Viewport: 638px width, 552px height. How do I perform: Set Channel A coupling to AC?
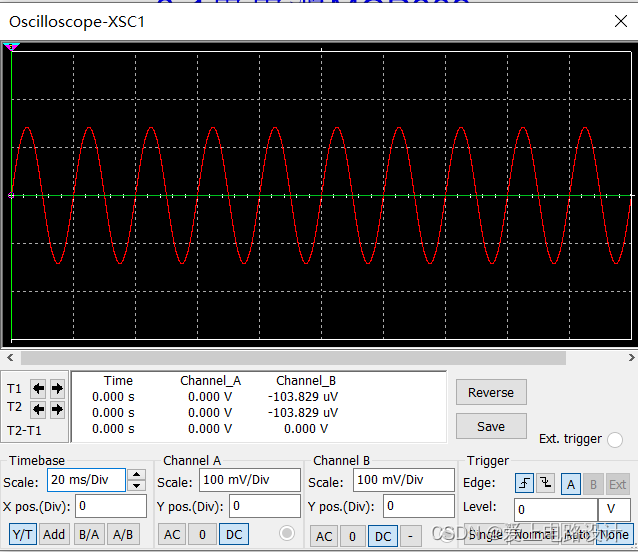[172, 534]
